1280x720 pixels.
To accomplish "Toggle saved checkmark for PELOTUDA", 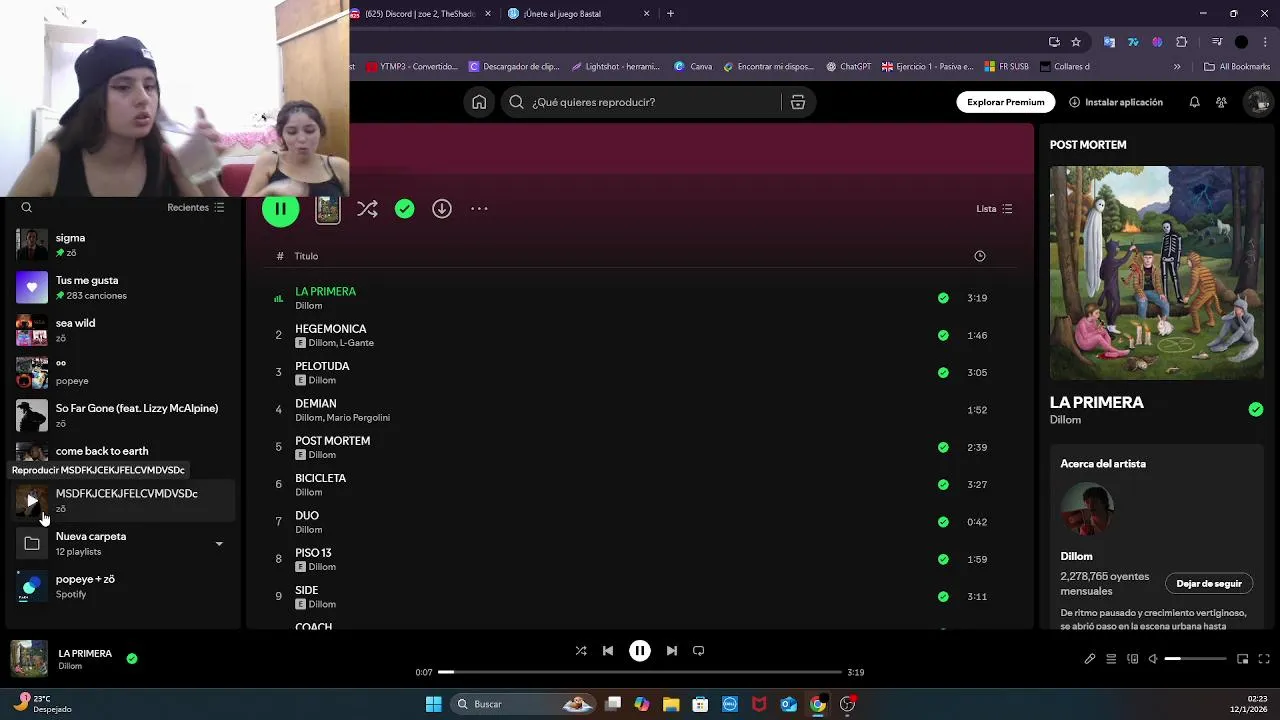I will coord(943,372).
